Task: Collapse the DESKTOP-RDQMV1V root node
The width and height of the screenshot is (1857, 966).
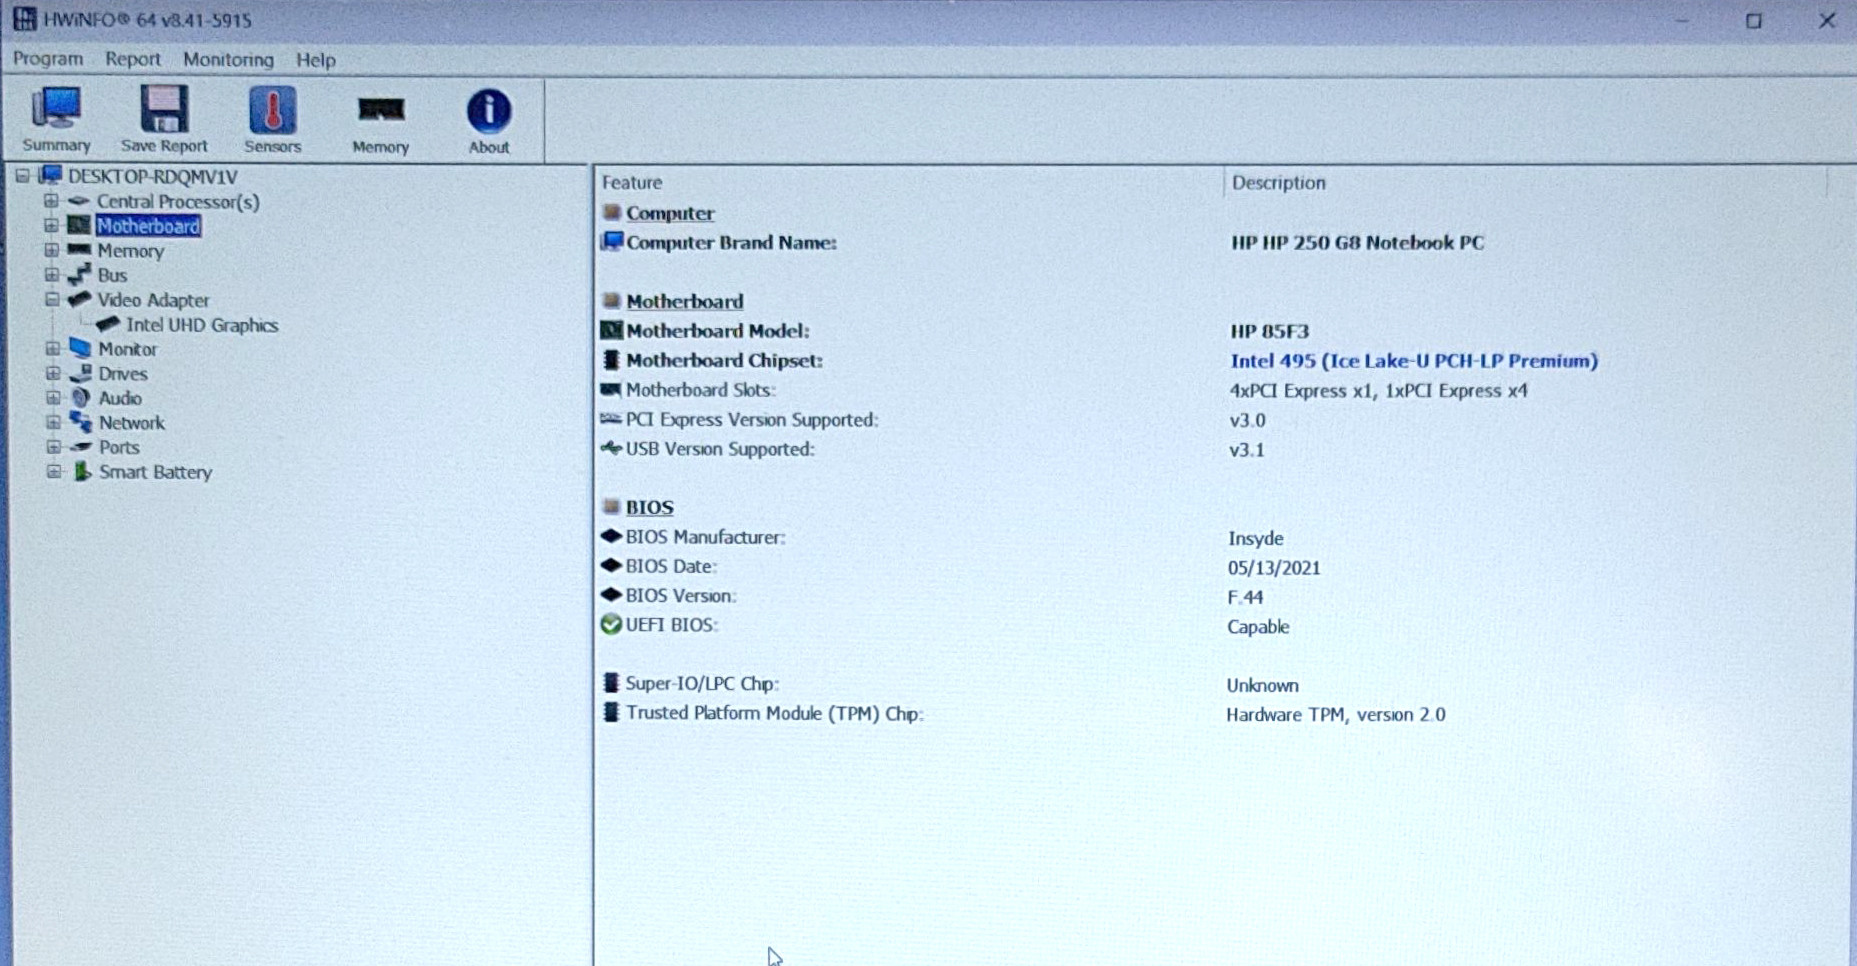Action: pyautogui.click(x=22, y=176)
